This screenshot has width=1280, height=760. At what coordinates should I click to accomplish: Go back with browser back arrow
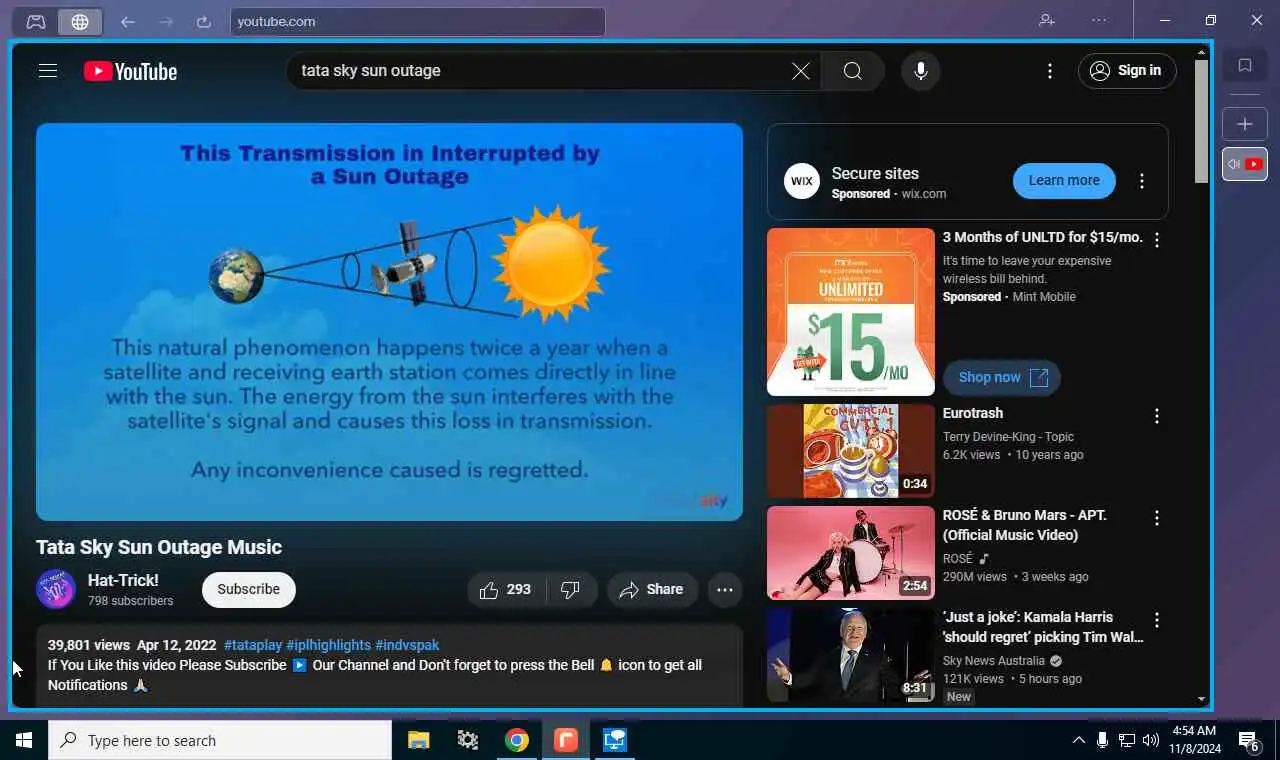127,21
